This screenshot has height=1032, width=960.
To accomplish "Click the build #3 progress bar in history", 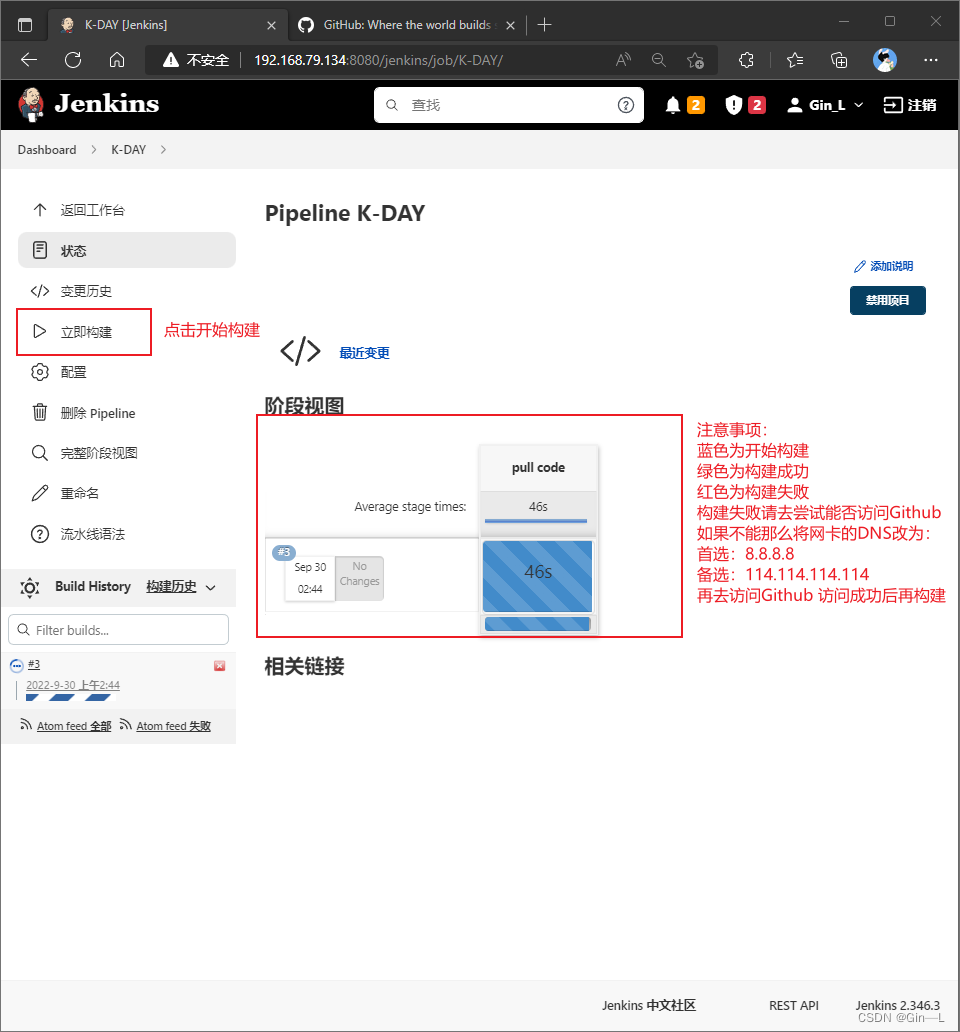I will (x=68, y=698).
